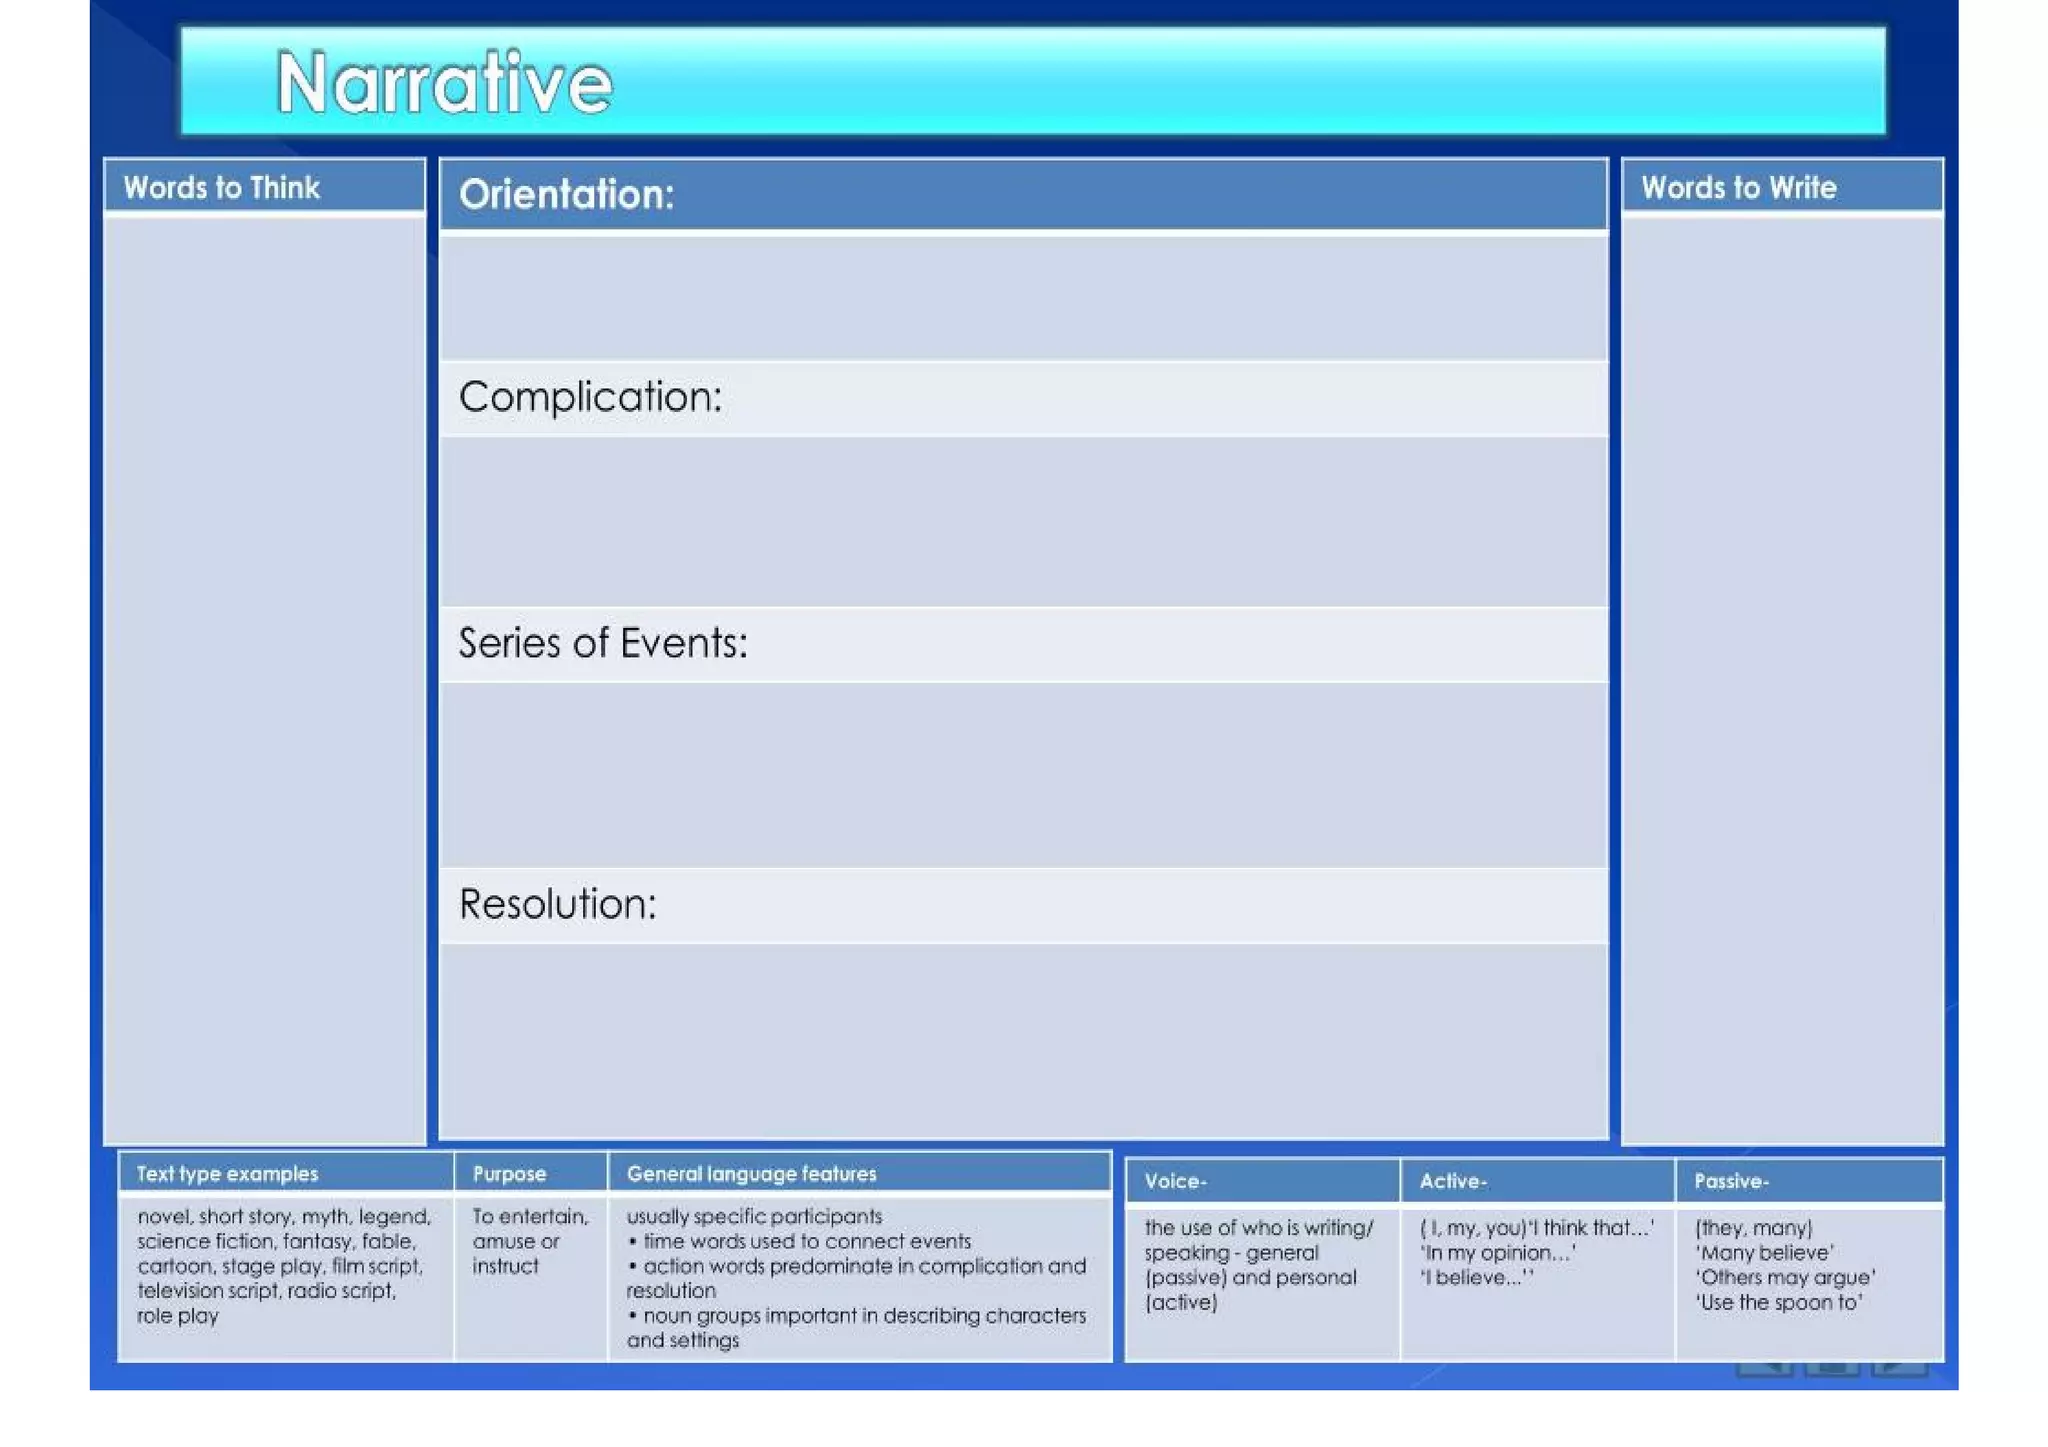The image size is (2048, 1447).
Task: Click the 'Use the spoon to' line
Action: [x=1779, y=1303]
